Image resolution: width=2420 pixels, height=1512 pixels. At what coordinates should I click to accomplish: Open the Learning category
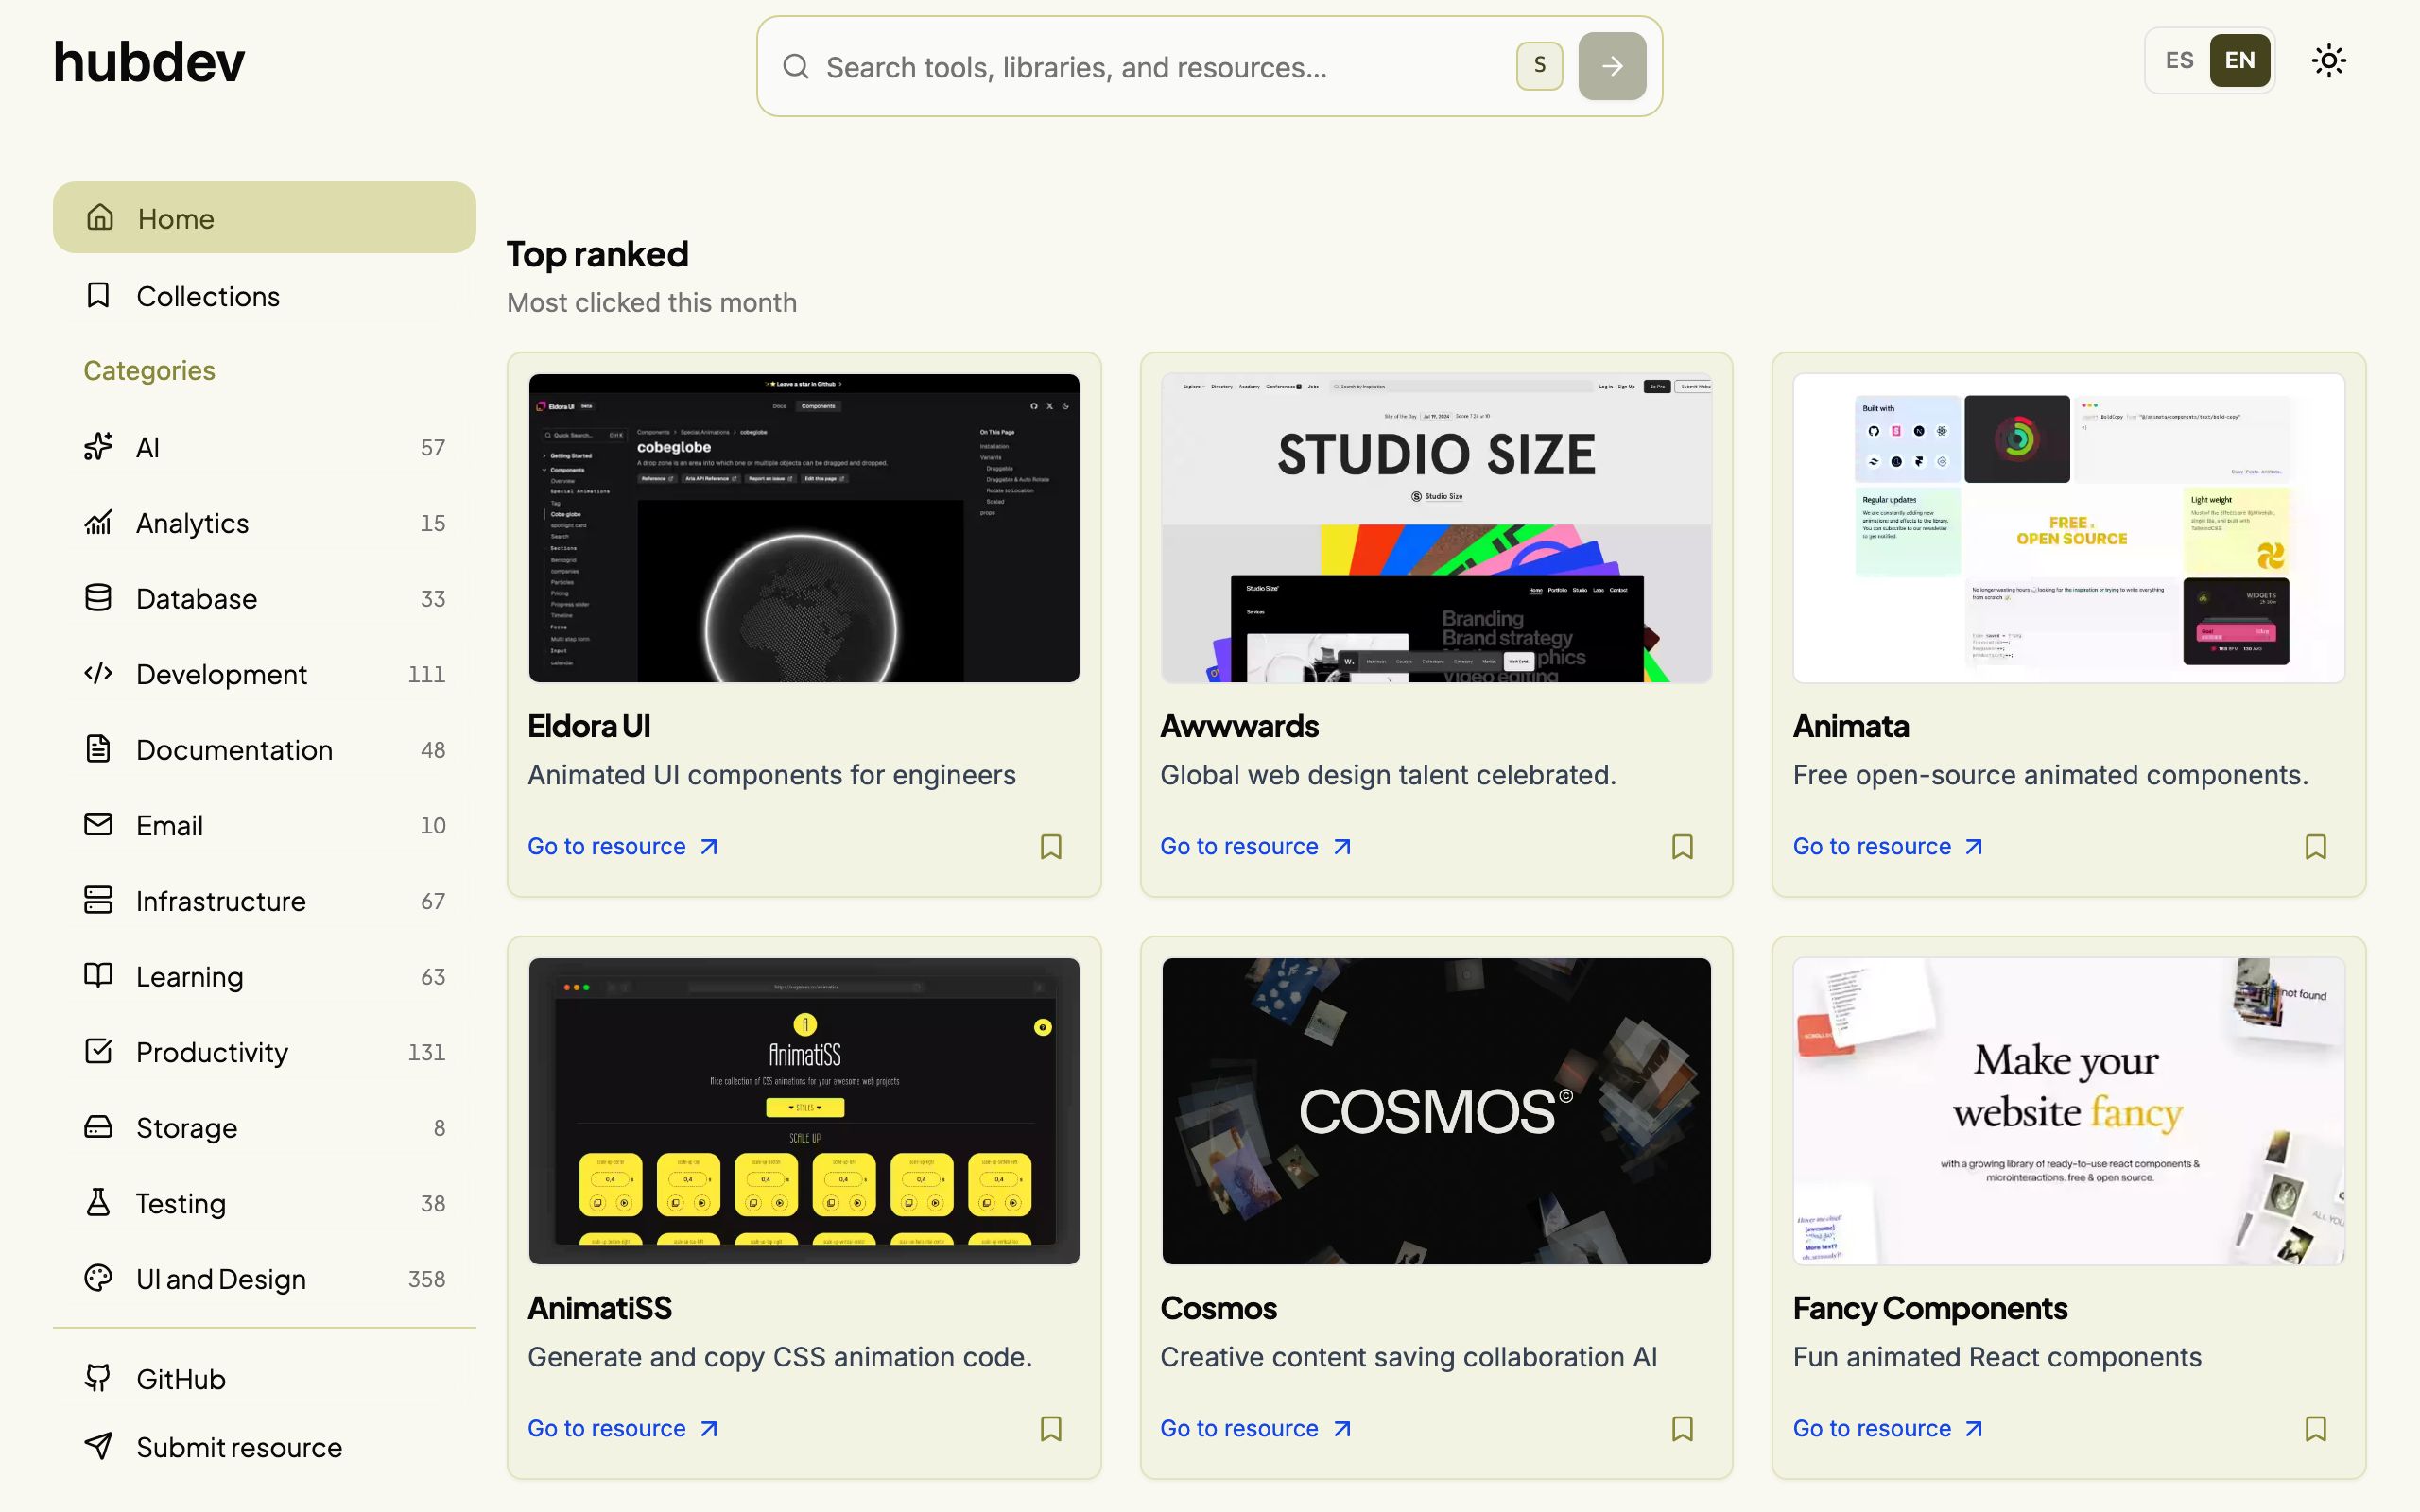(264, 976)
